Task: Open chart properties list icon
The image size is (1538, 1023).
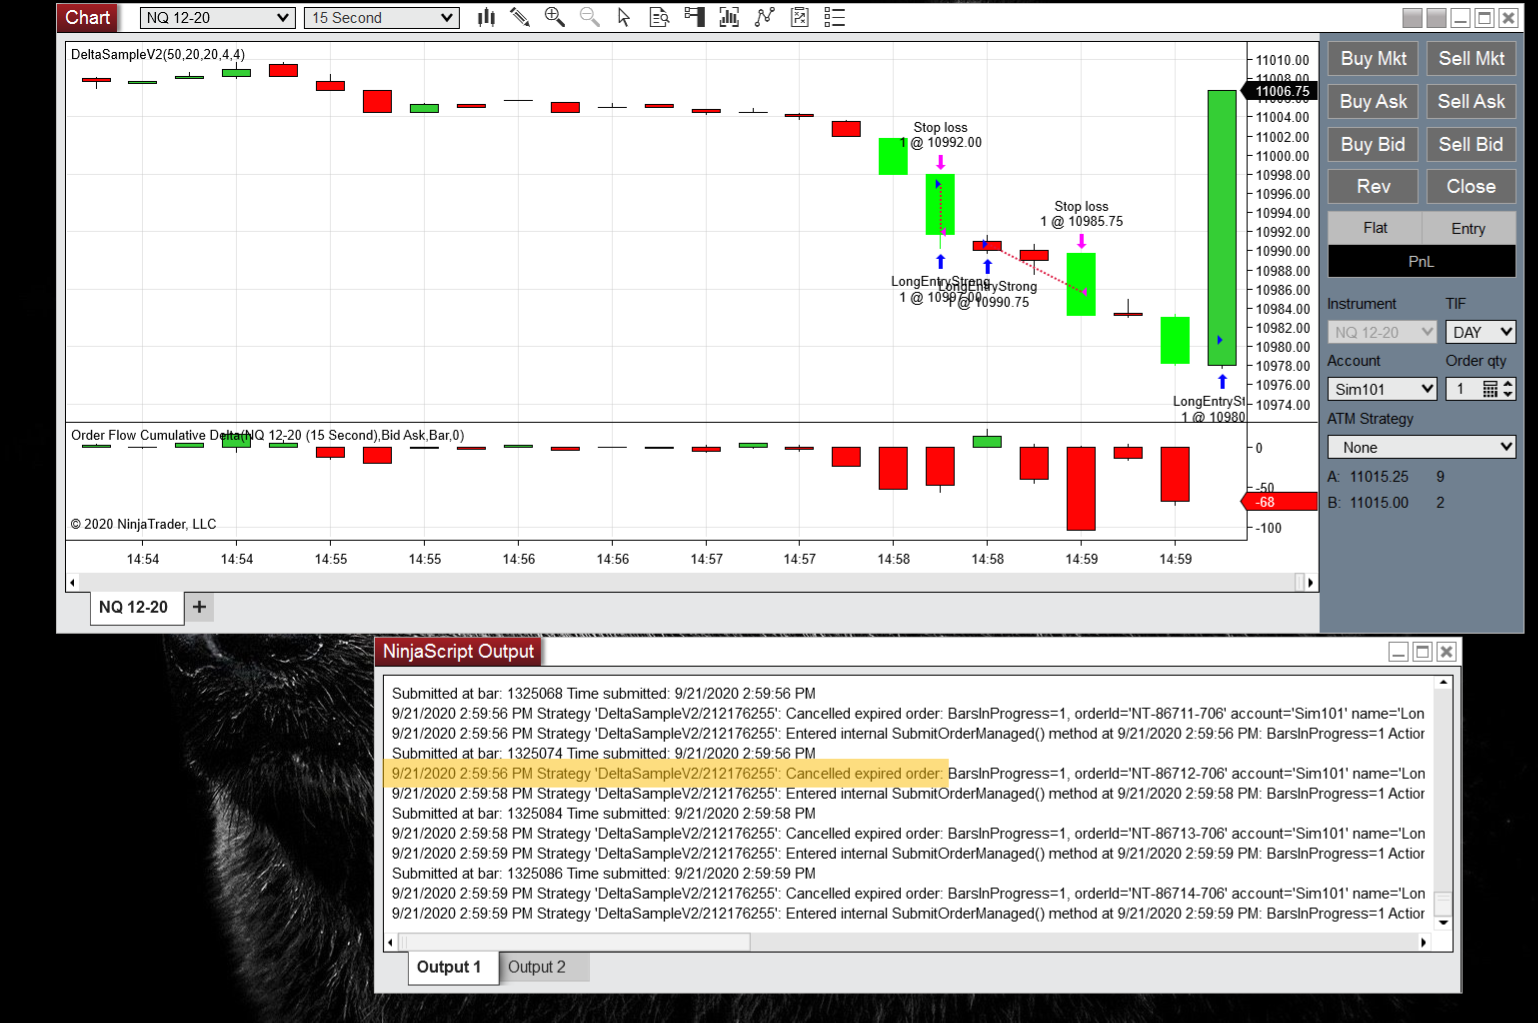Action: click(x=834, y=17)
